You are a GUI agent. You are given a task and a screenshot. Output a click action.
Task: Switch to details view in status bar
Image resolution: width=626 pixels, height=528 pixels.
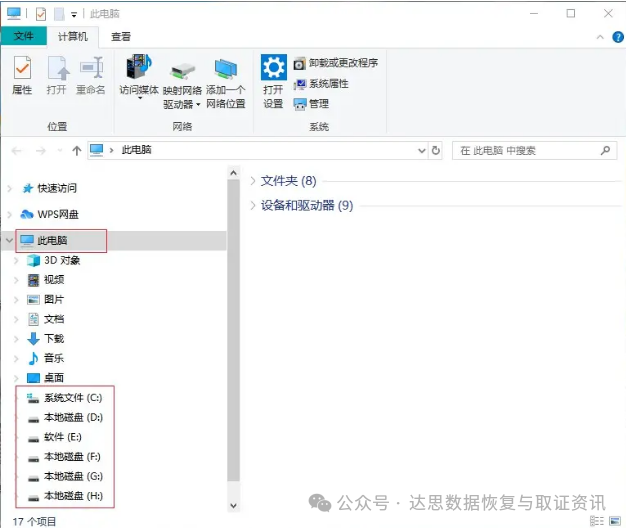(x=596, y=520)
